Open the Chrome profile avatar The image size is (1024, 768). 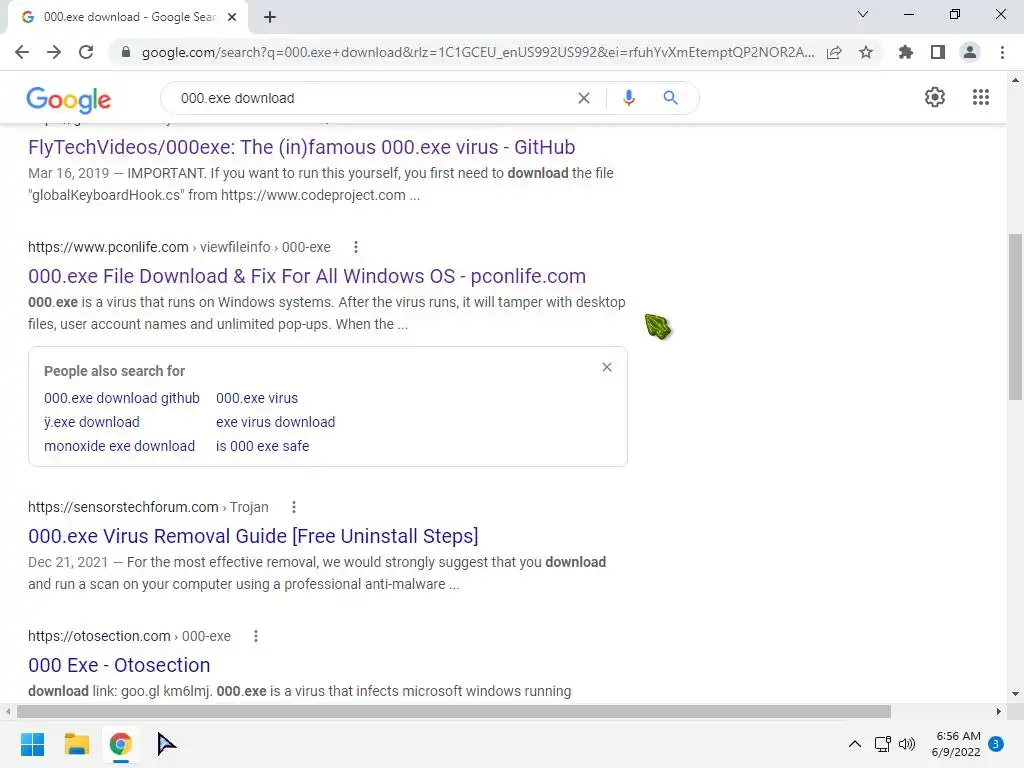970,52
